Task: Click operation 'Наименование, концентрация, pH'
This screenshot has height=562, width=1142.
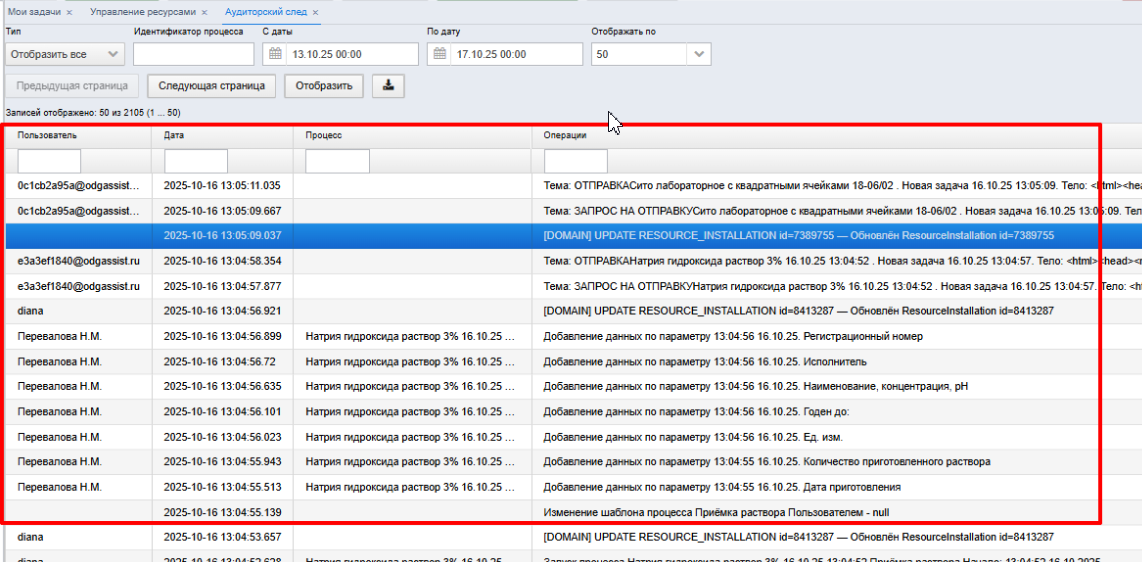Action: click(x=757, y=387)
